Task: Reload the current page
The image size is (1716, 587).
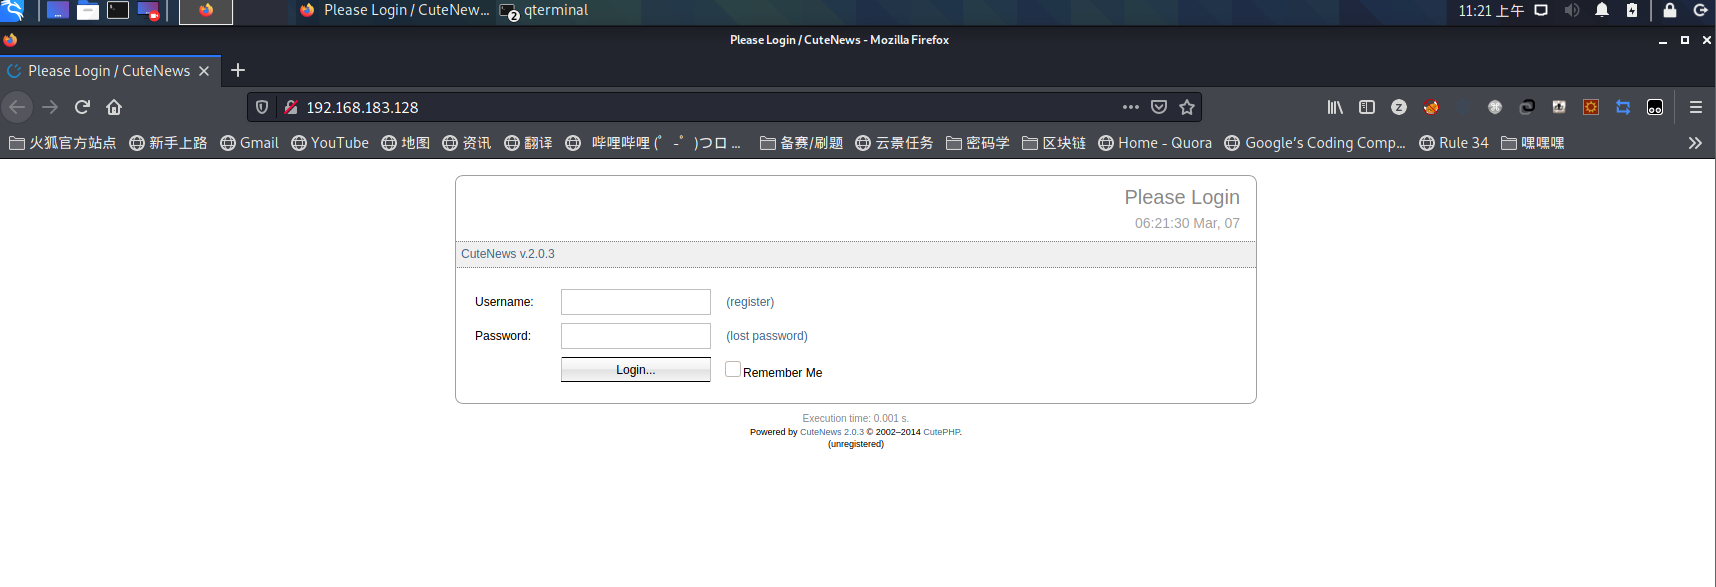Action: point(82,107)
